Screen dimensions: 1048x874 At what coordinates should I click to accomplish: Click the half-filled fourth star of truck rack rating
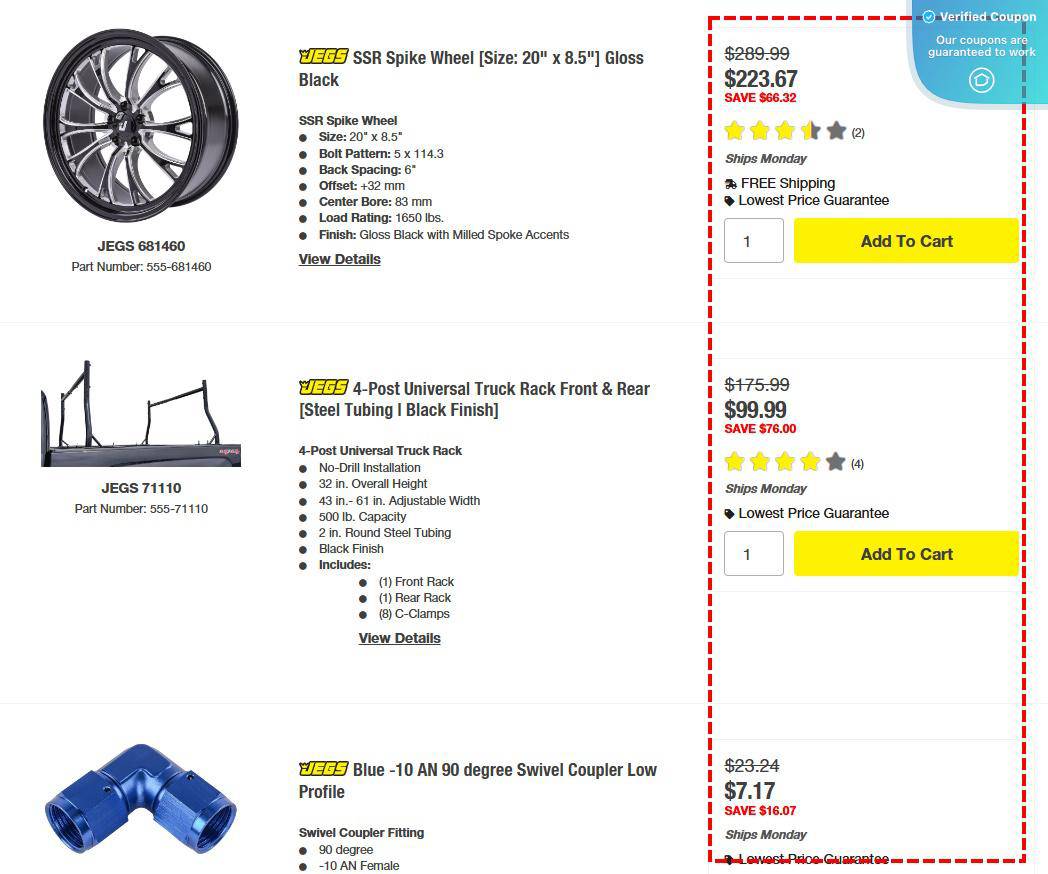811,462
